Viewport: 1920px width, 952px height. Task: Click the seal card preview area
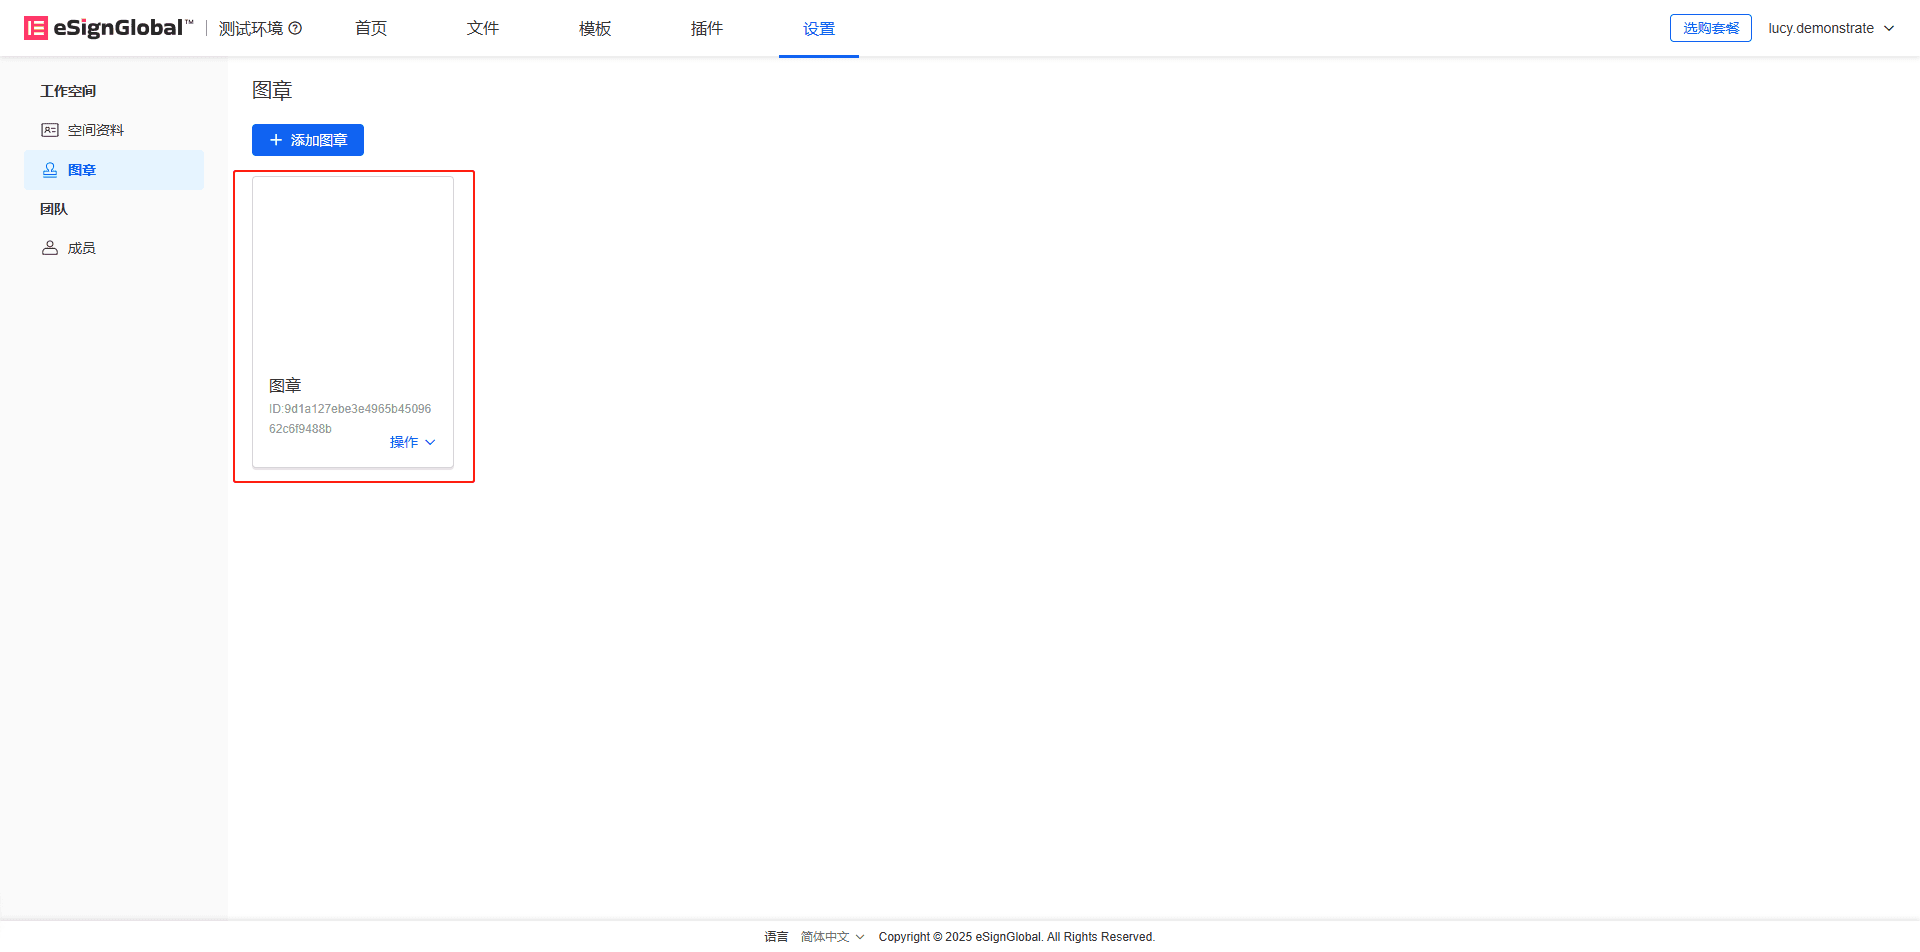[353, 271]
